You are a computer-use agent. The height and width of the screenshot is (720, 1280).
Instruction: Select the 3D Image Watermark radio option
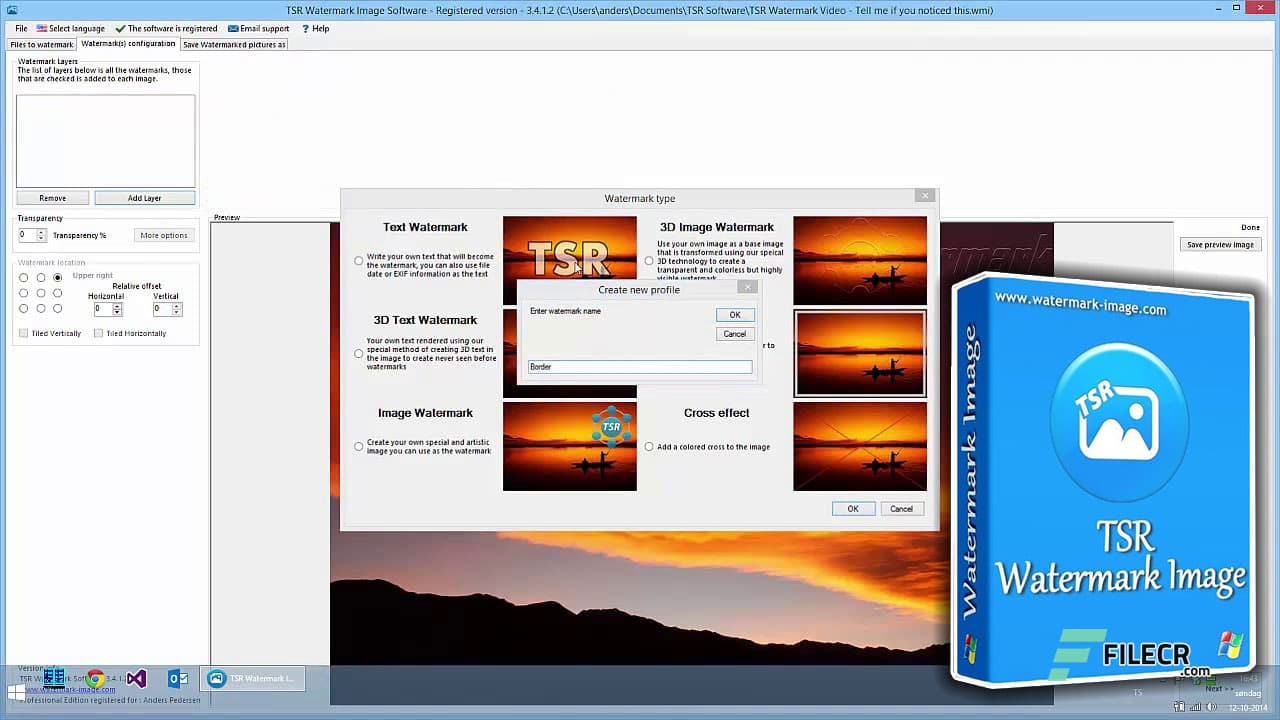pos(649,261)
